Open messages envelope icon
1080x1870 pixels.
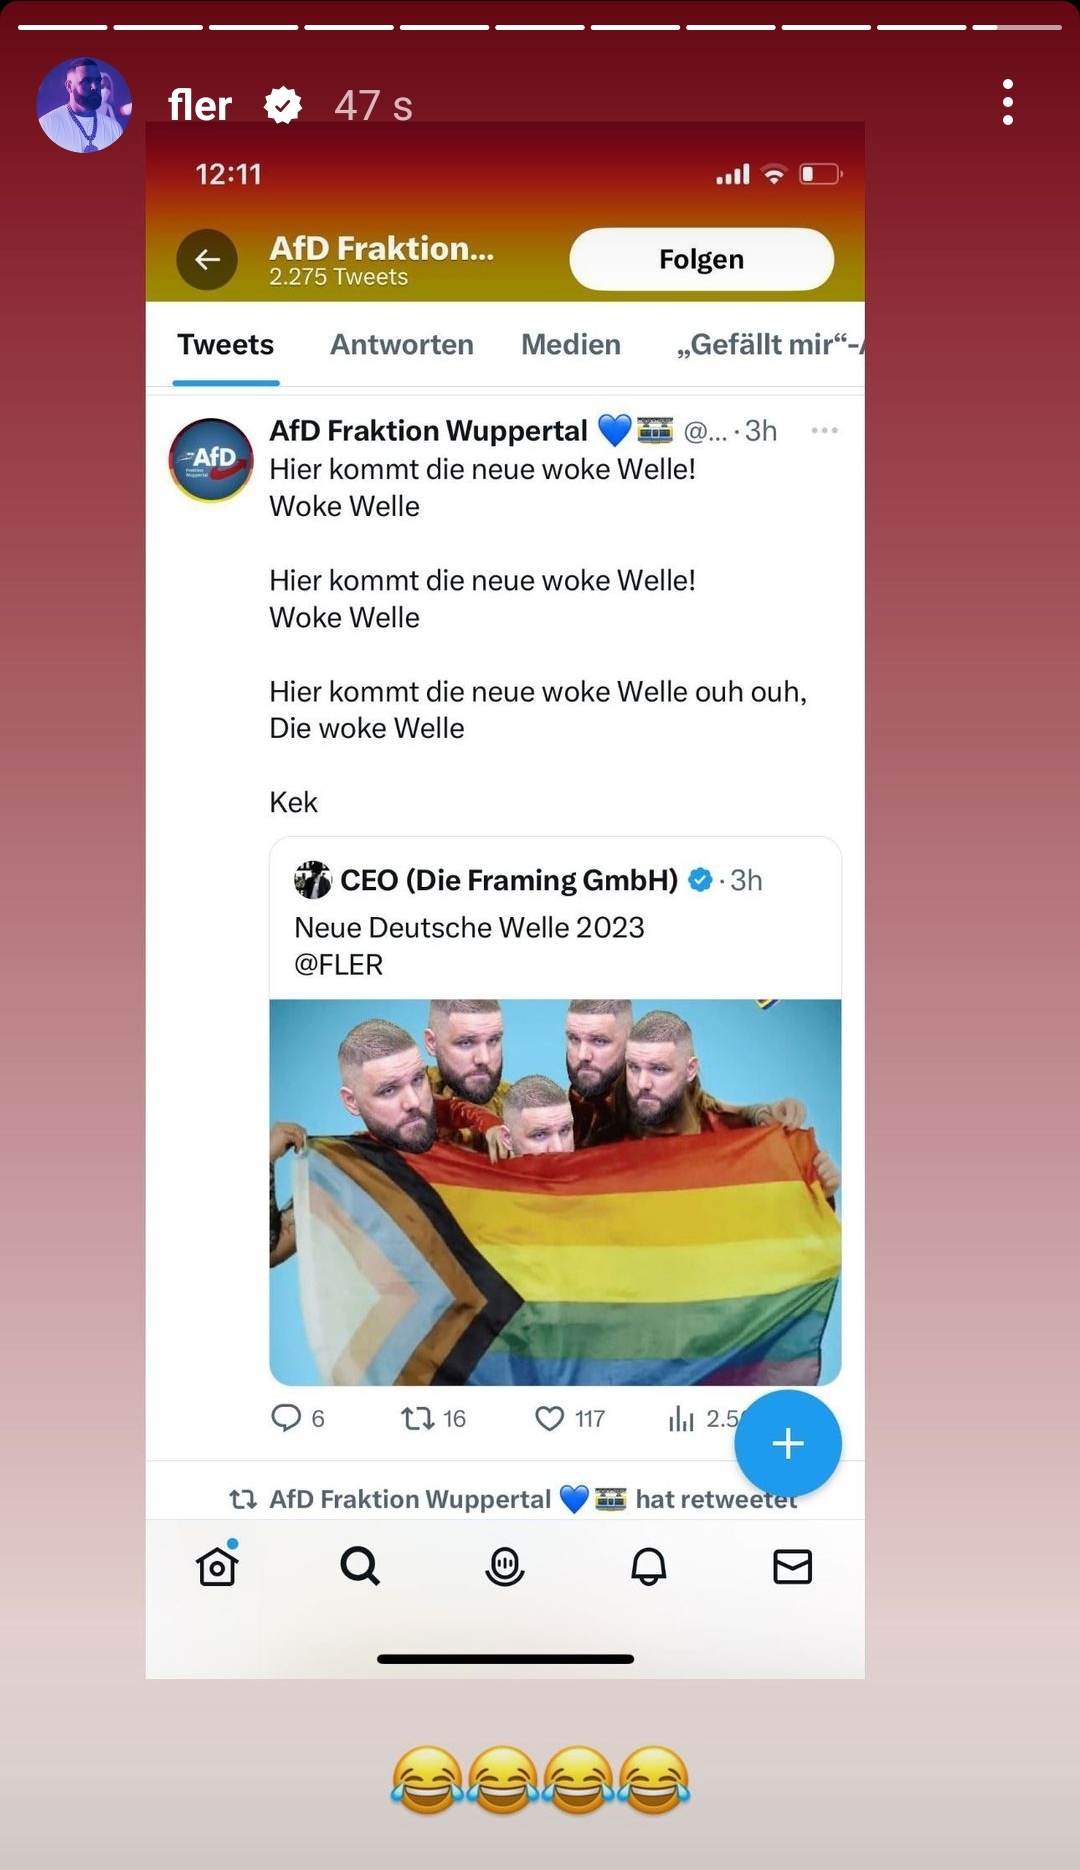[x=792, y=1566]
